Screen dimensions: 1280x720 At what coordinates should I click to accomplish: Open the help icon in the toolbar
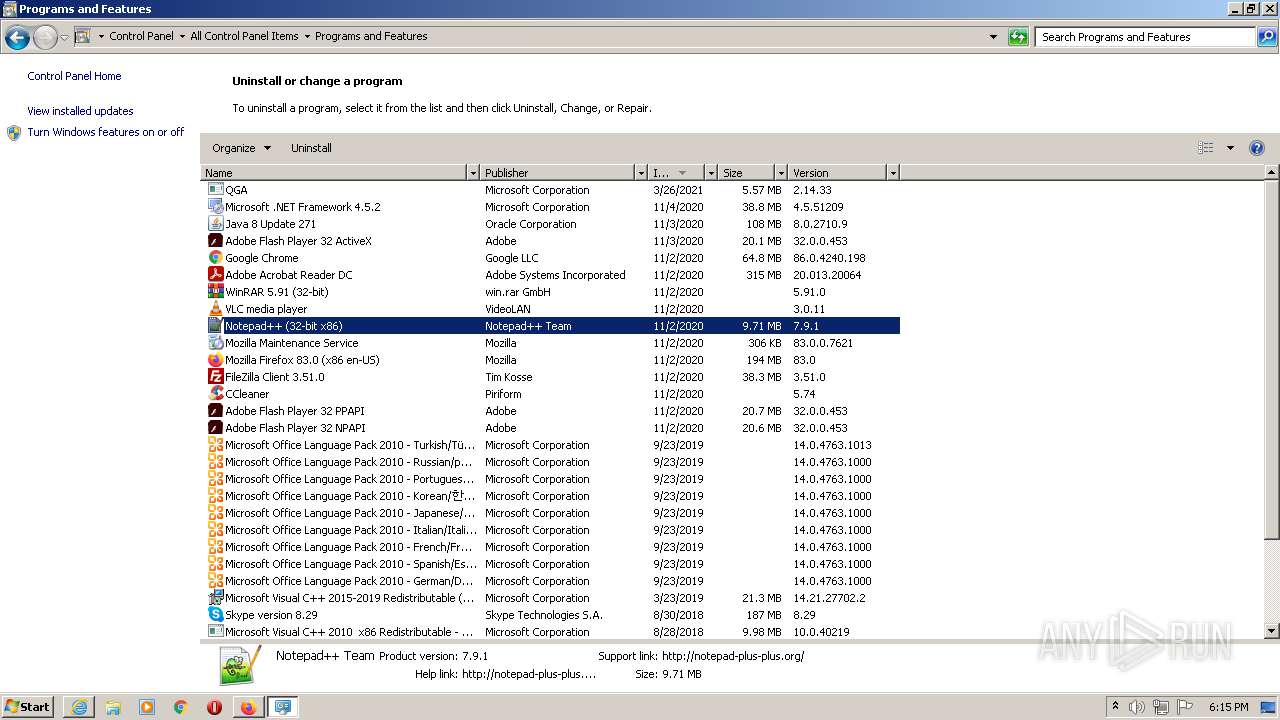[1257, 148]
